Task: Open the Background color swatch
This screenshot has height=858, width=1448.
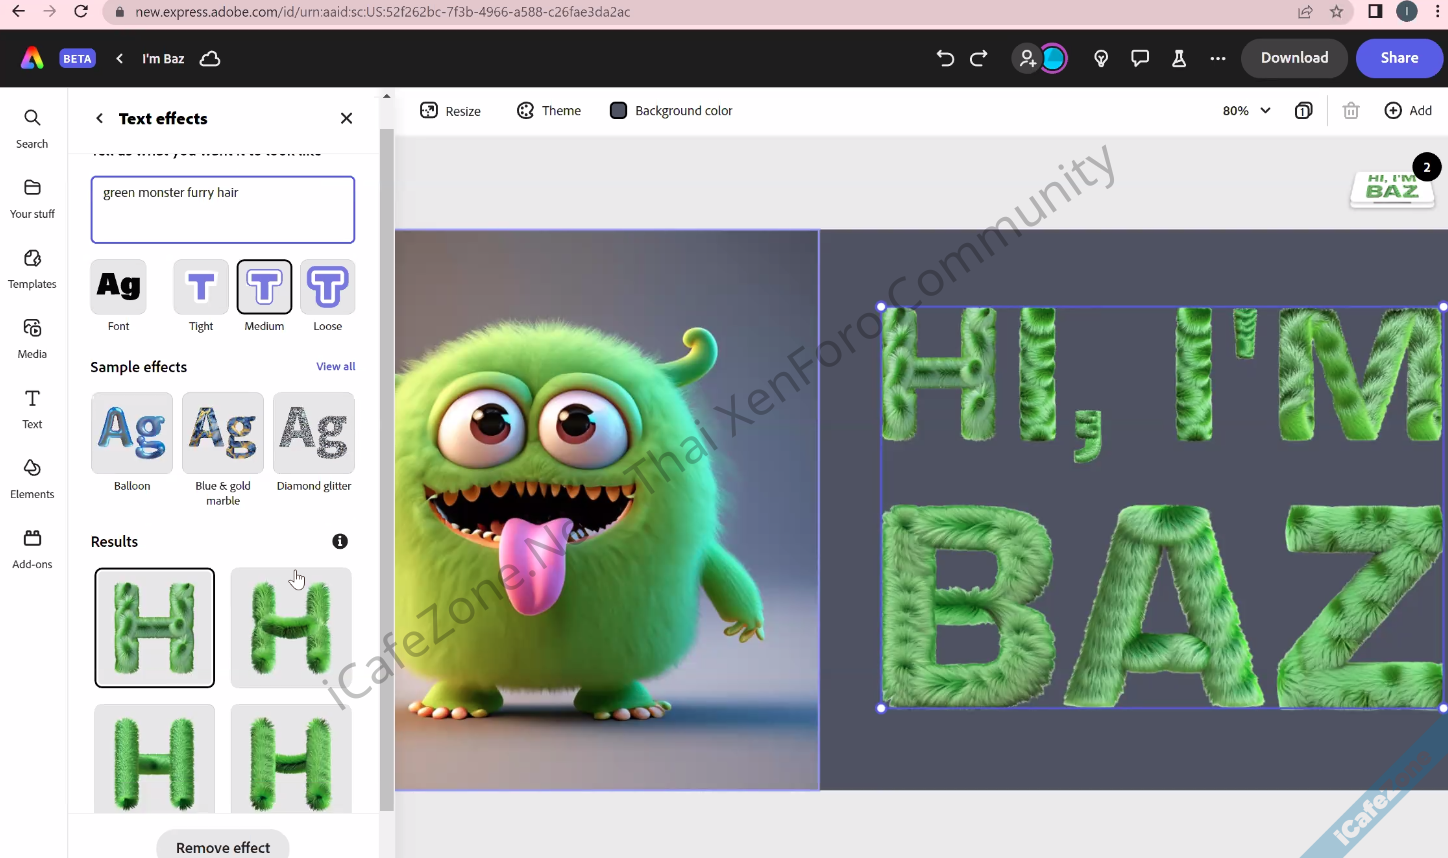Action: click(x=618, y=111)
